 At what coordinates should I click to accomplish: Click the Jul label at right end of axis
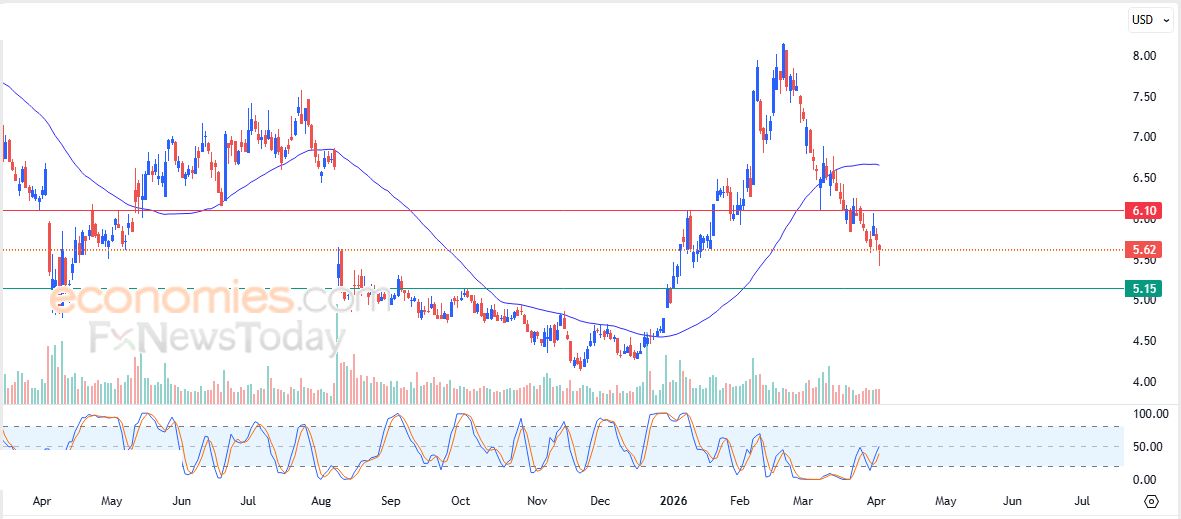coord(1082,501)
